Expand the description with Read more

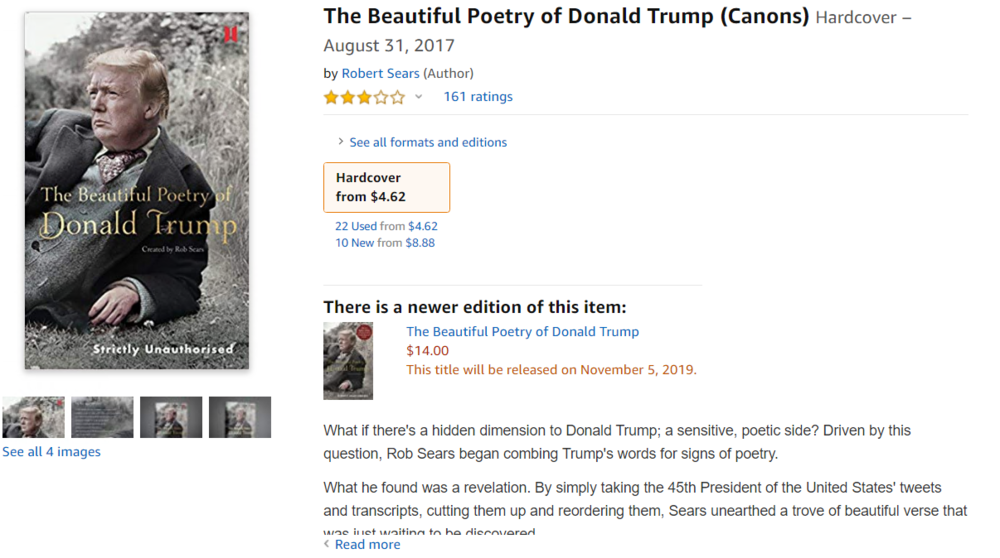click(367, 544)
